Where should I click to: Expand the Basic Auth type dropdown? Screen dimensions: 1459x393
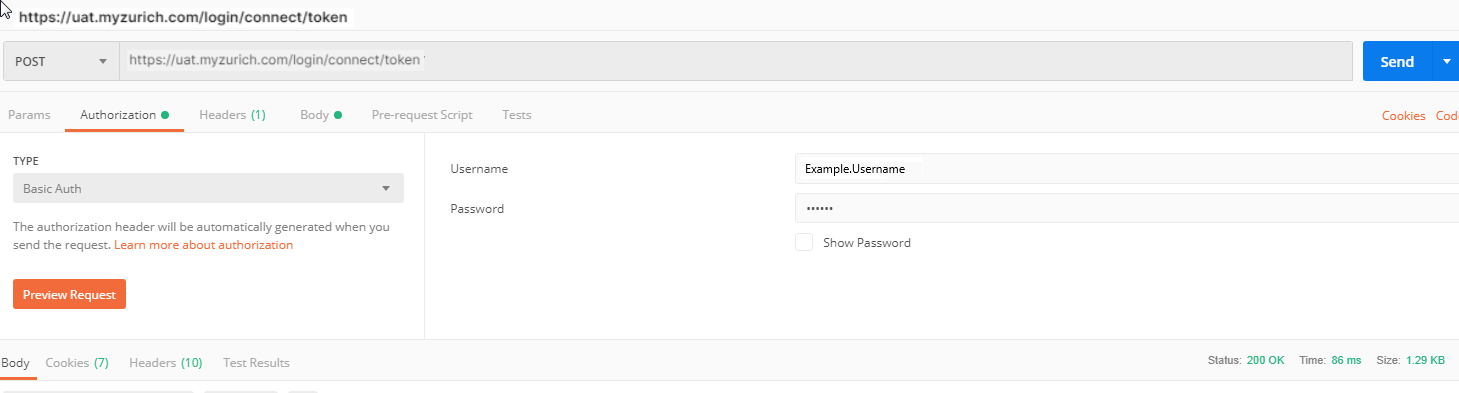pos(208,188)
